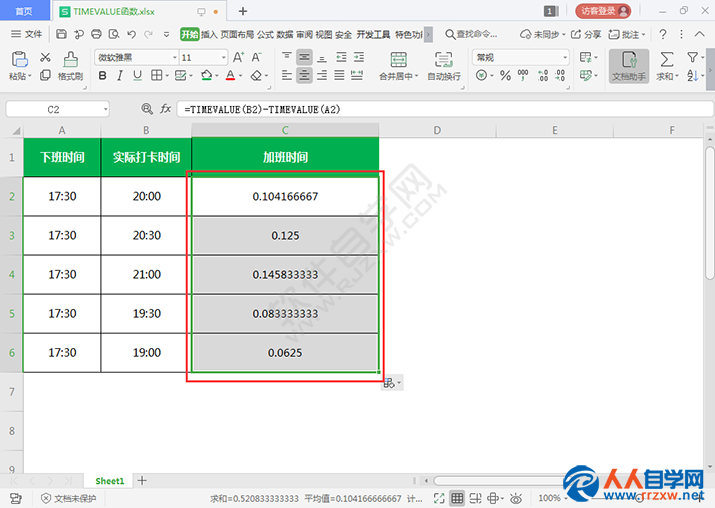Click the horizontal scrollbar
715x508 pixels.
(x=502, y=481)
